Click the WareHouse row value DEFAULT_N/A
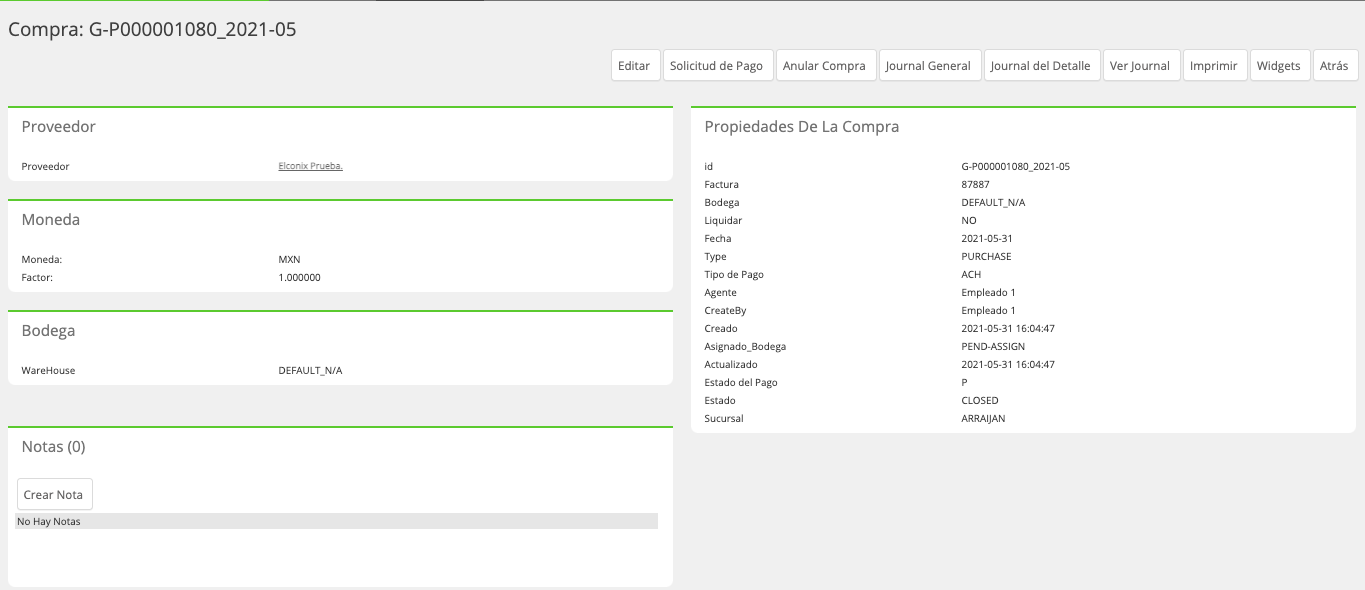This screenshot has height=590, width=1365. tap(310, 370)
